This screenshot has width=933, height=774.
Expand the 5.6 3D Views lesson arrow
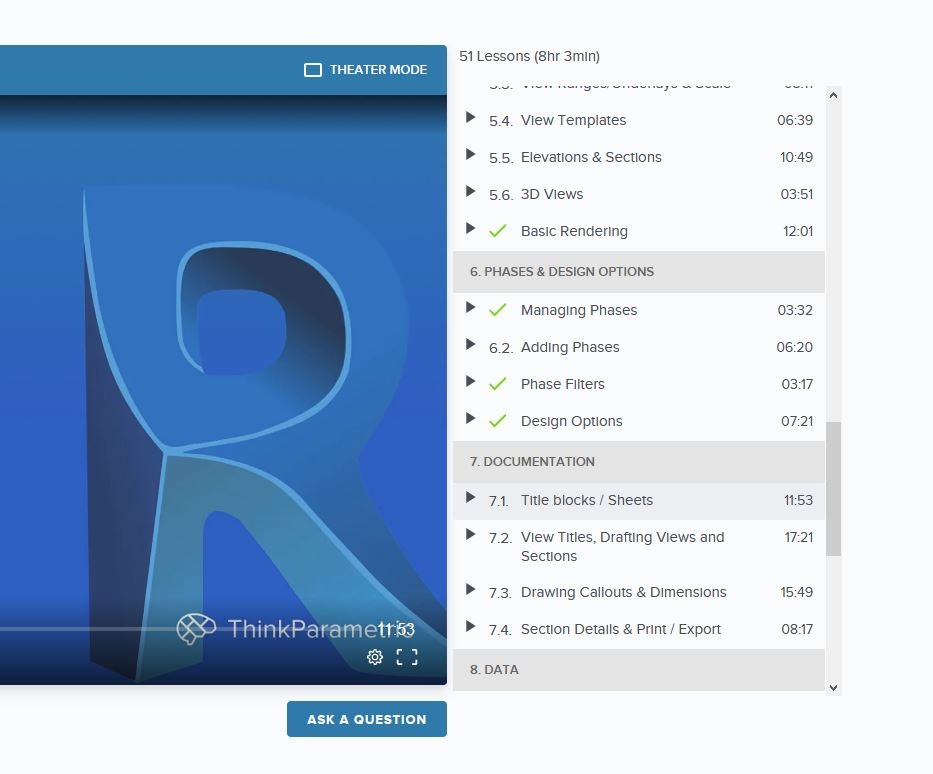click(x=471, y=191)
